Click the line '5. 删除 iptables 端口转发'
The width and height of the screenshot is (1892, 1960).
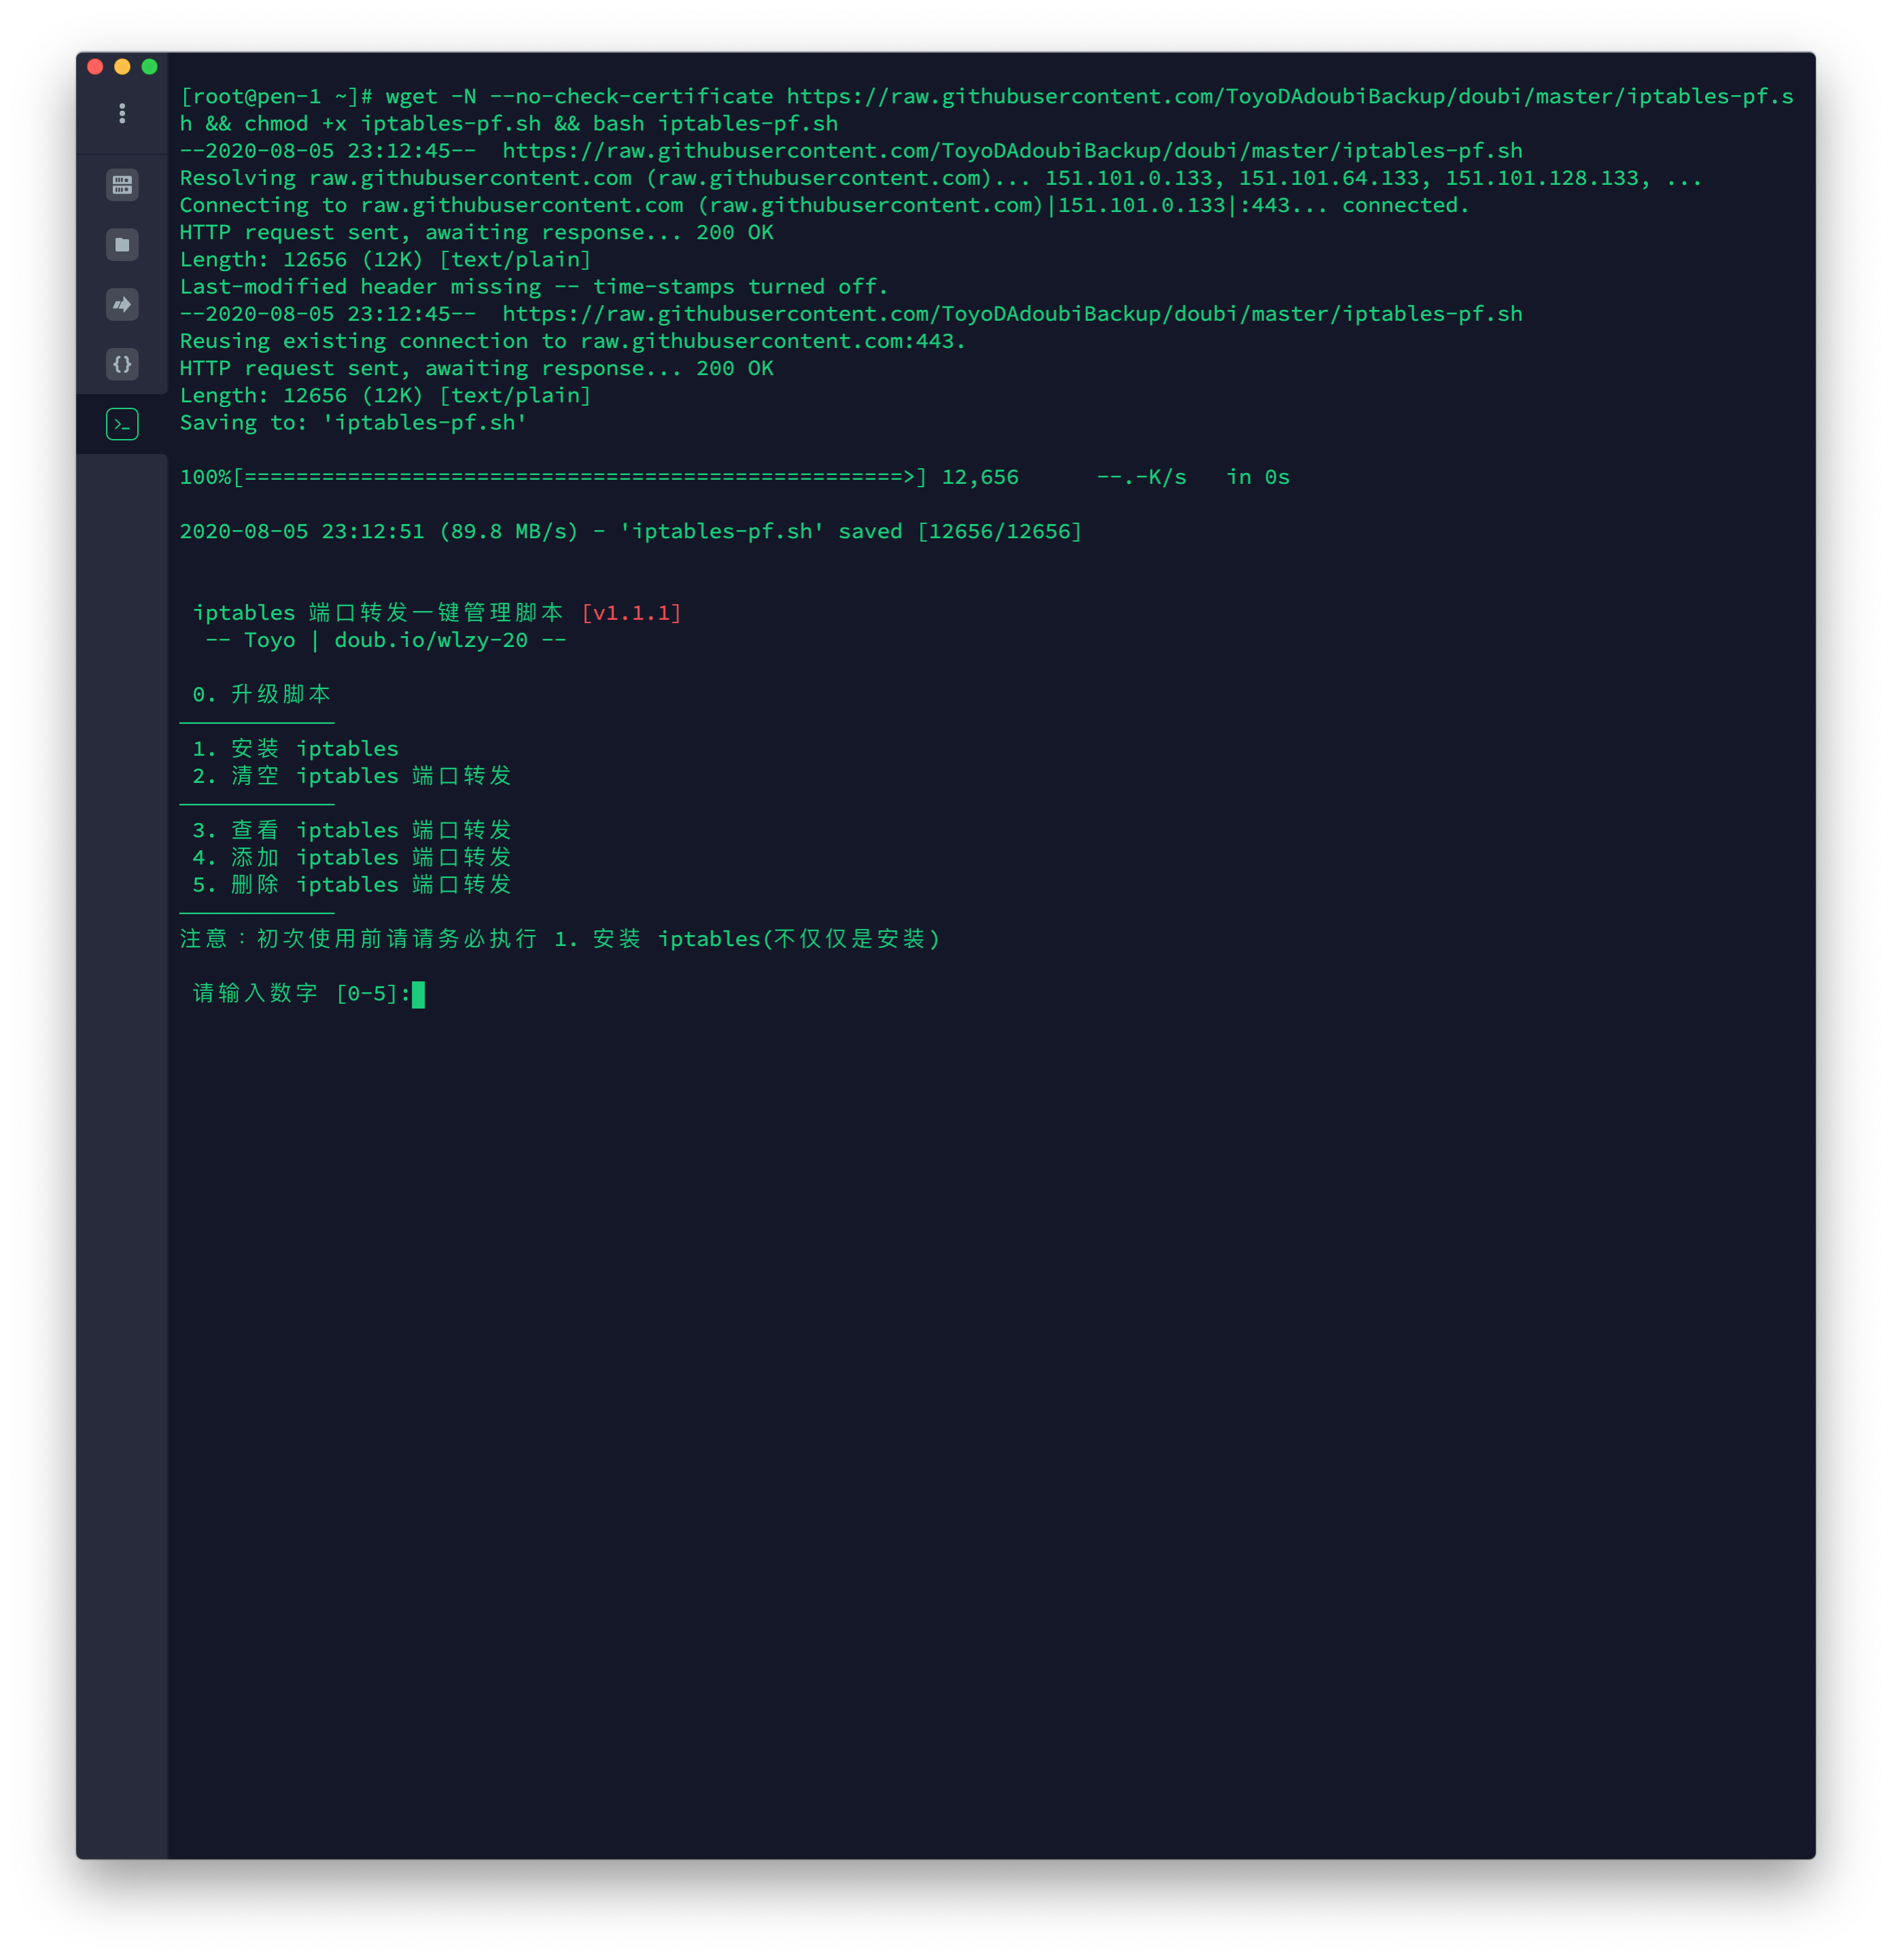351,884
